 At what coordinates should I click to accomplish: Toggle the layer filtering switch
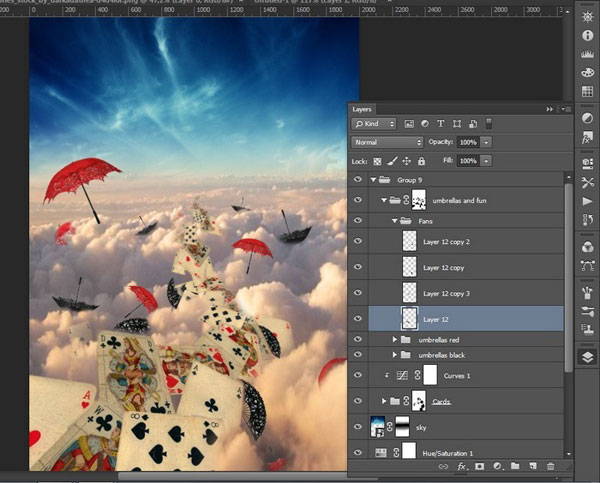(489, 123)
